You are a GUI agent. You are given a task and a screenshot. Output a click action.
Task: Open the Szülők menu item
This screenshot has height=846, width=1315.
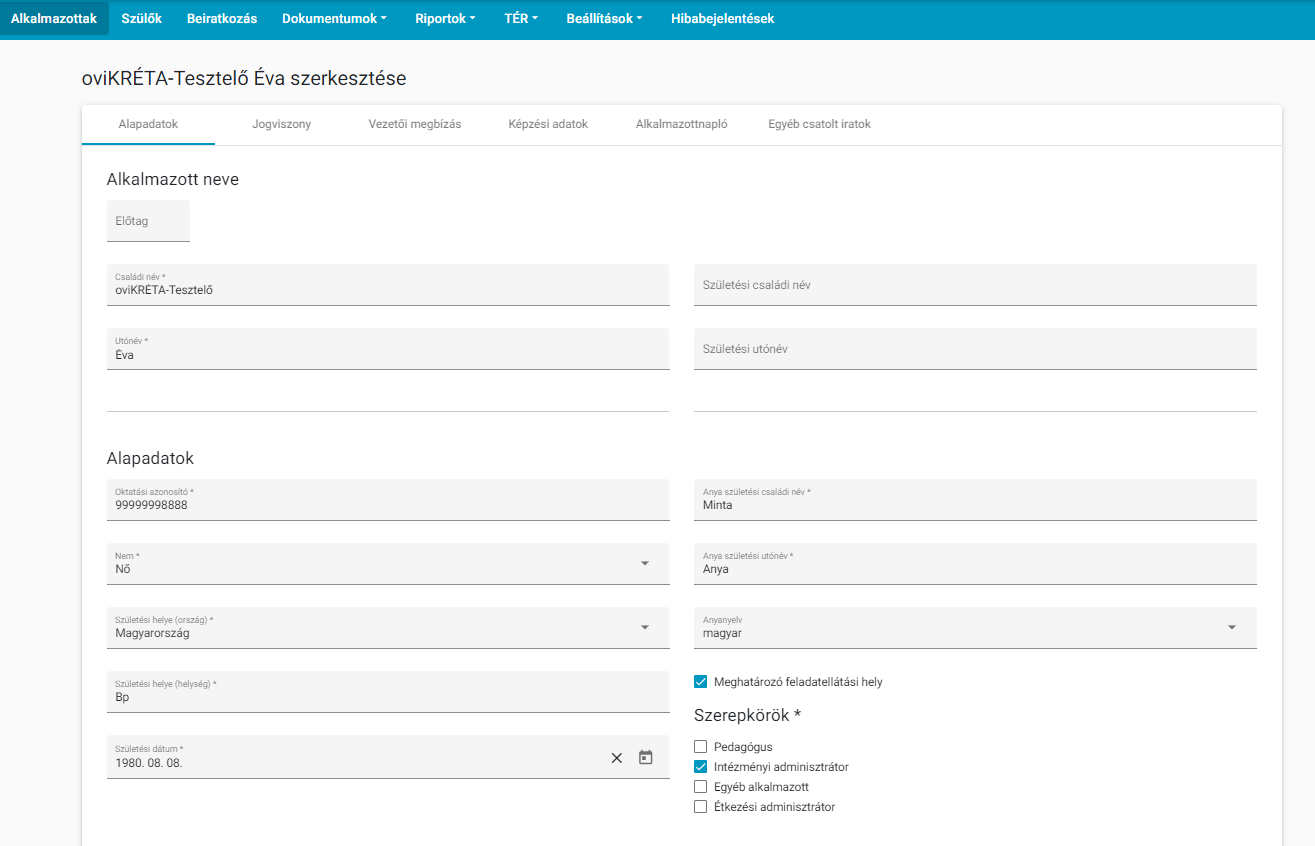point(141,18)
